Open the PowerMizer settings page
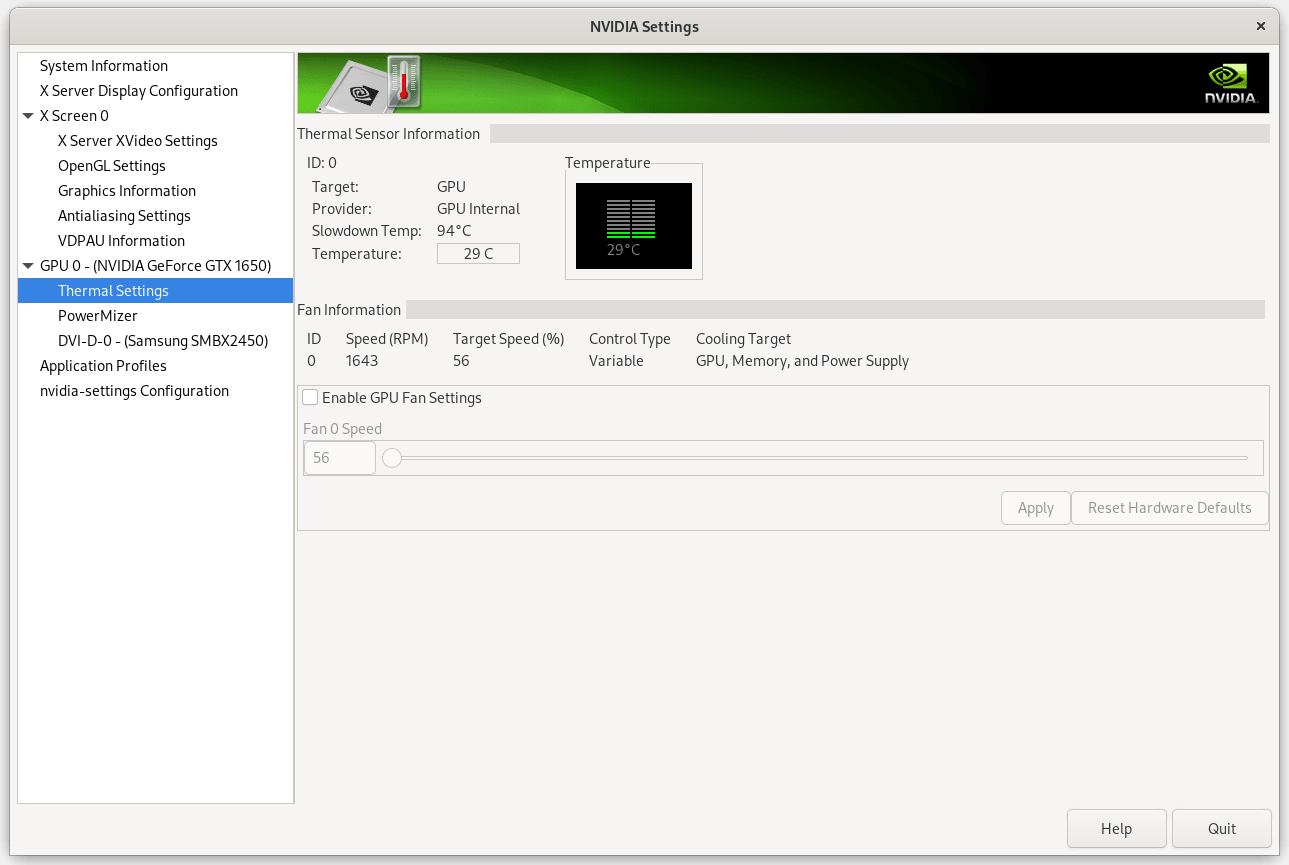1289x865 pixels. pyautogui.click(x=97, y=315)
